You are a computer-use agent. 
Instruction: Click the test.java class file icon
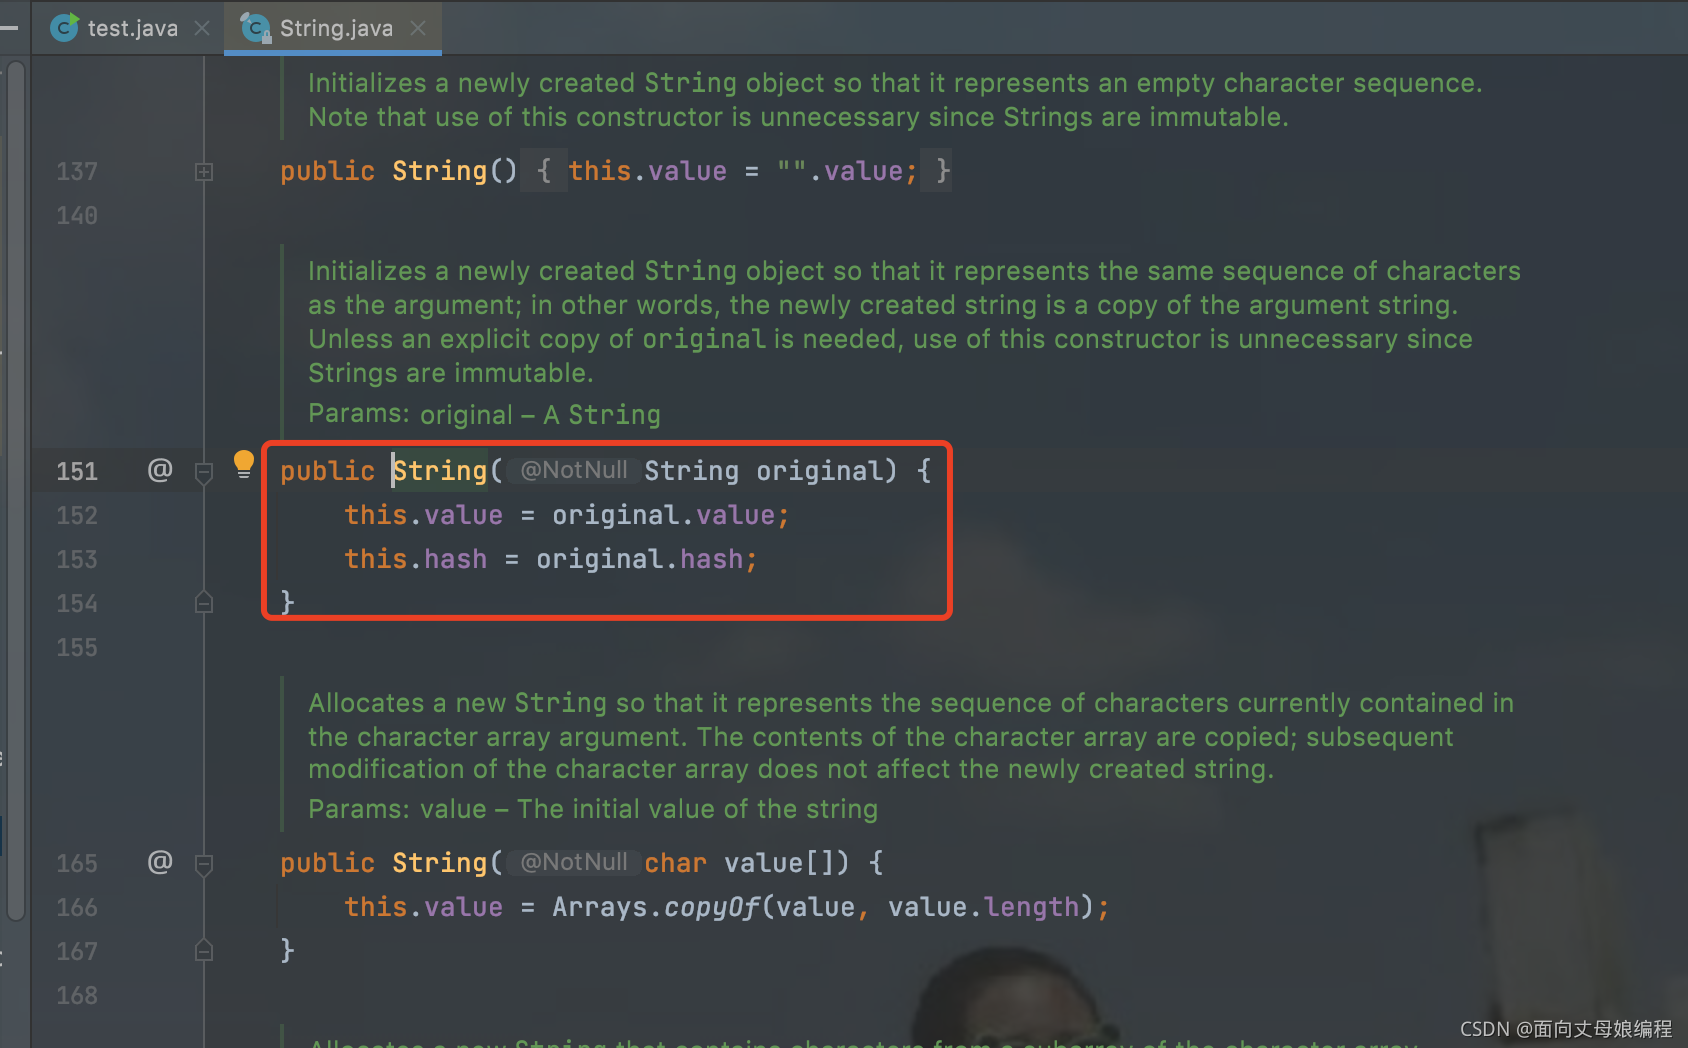click(x=65, y=28)
